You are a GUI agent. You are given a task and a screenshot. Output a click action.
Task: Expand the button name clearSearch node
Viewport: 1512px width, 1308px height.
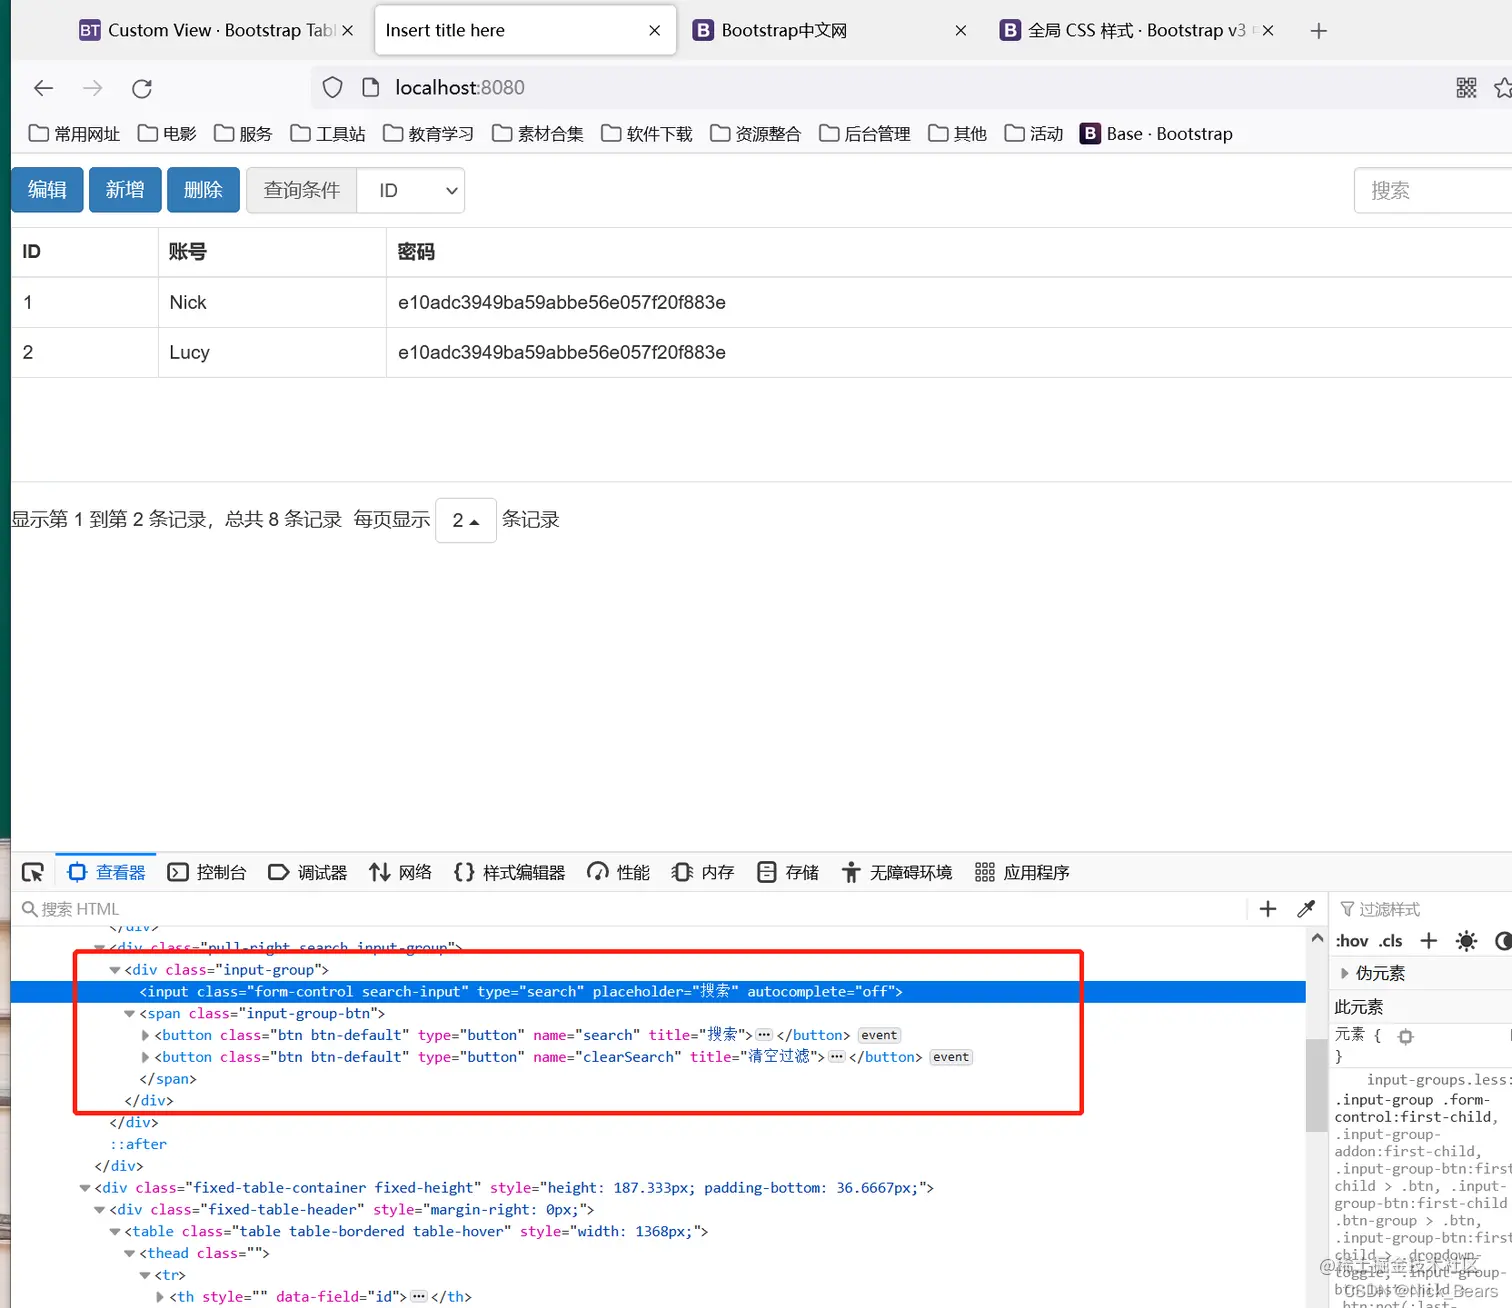click(146, 1058)
